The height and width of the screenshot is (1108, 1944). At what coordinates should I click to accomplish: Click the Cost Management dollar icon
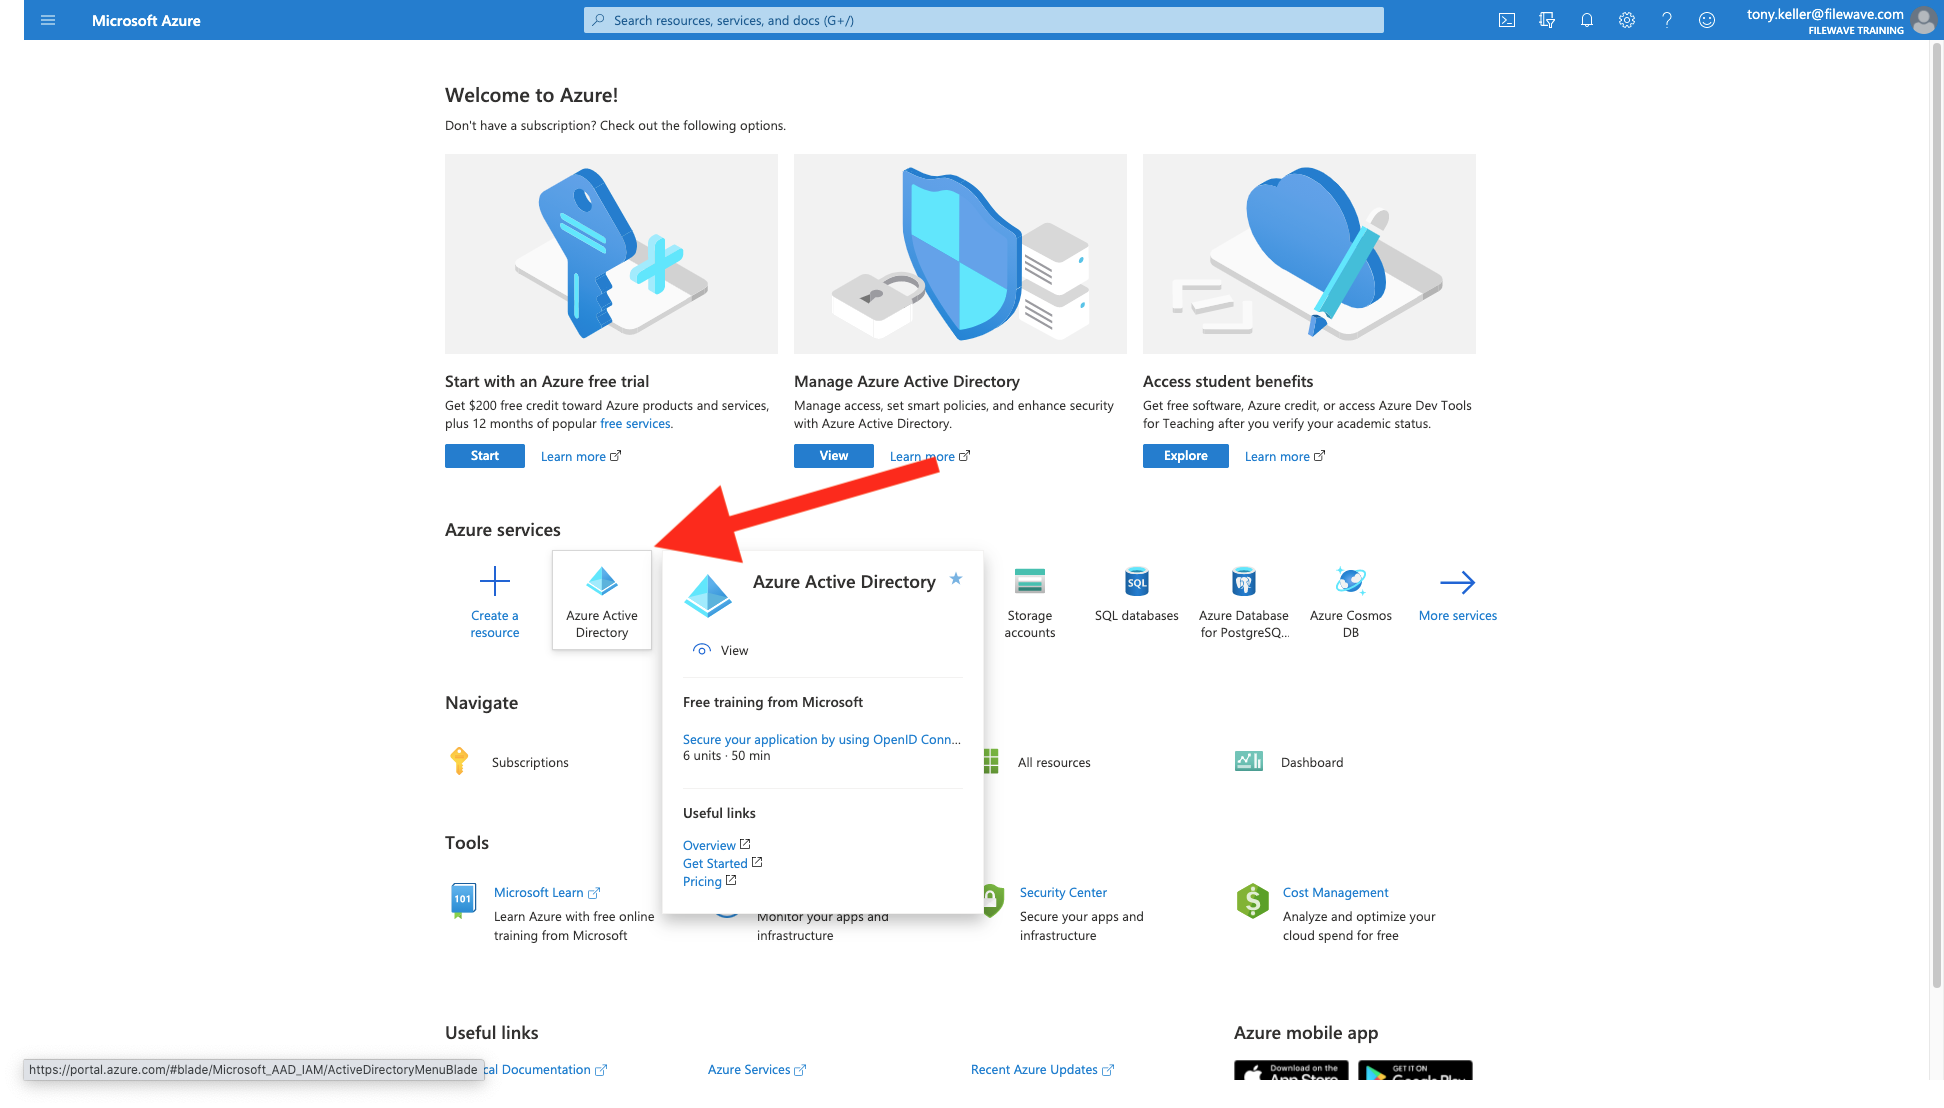pos(1252,901)
